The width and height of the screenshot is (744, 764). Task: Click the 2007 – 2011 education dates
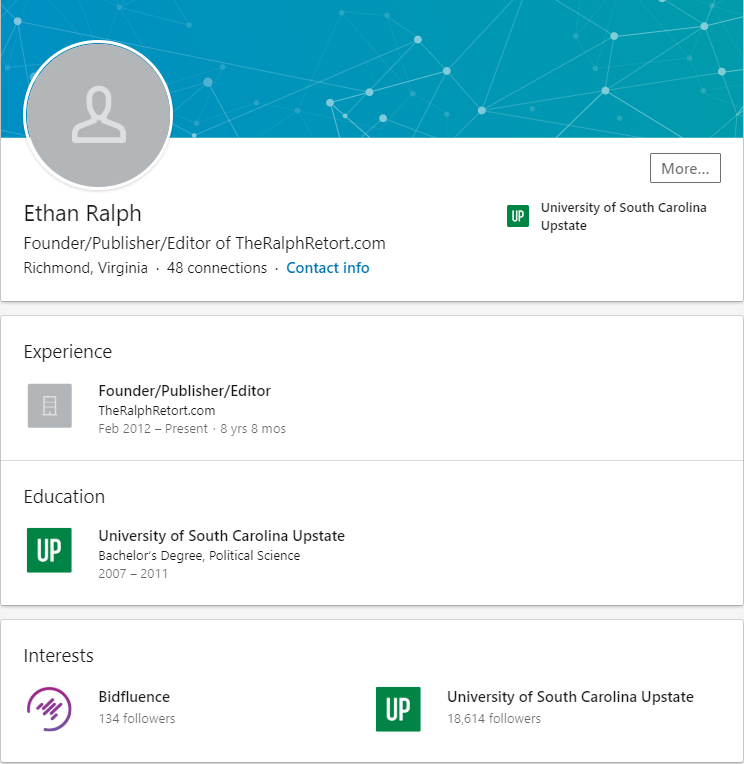tap(133, 573)
